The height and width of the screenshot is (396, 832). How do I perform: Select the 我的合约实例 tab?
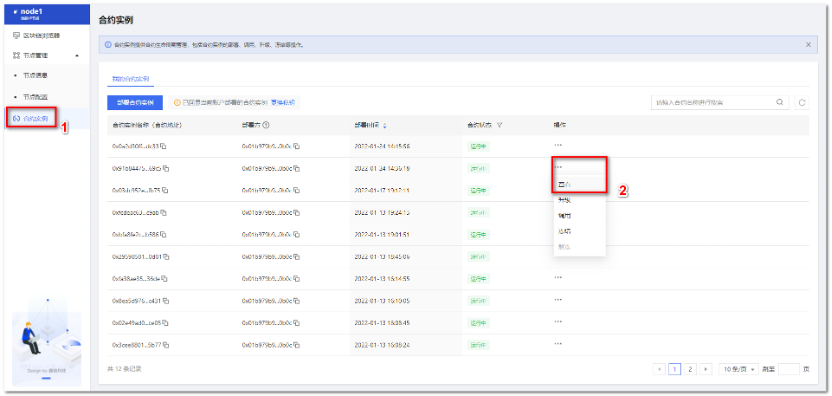(130, 79)
